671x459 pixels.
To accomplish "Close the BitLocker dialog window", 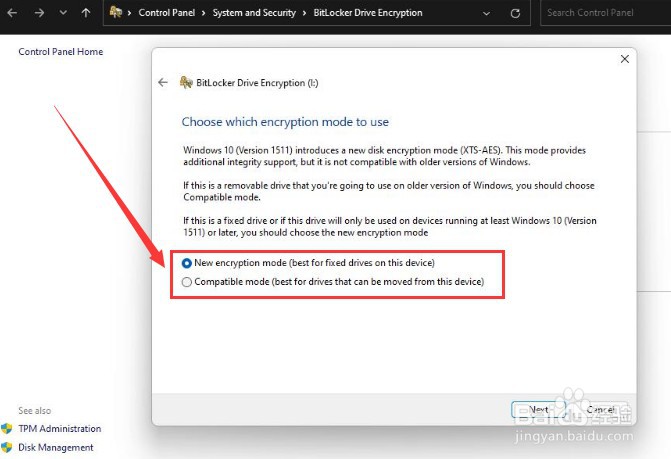I will click(x=625, y=60).
